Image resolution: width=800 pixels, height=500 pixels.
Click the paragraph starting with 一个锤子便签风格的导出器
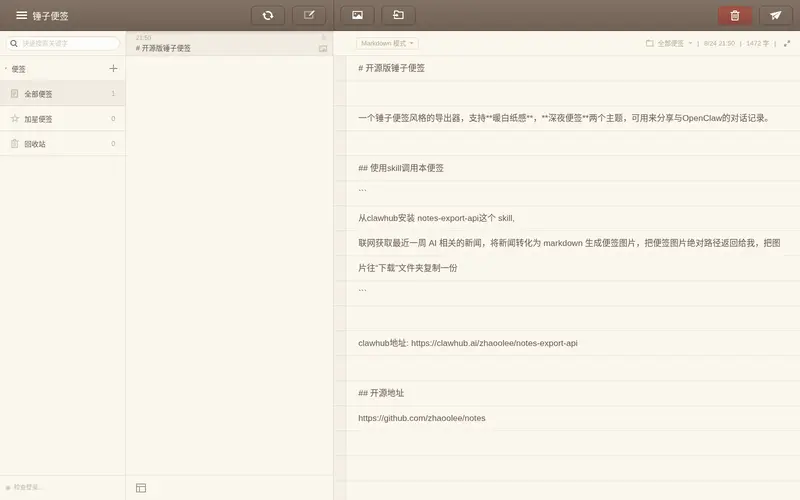tap(564, 118)
